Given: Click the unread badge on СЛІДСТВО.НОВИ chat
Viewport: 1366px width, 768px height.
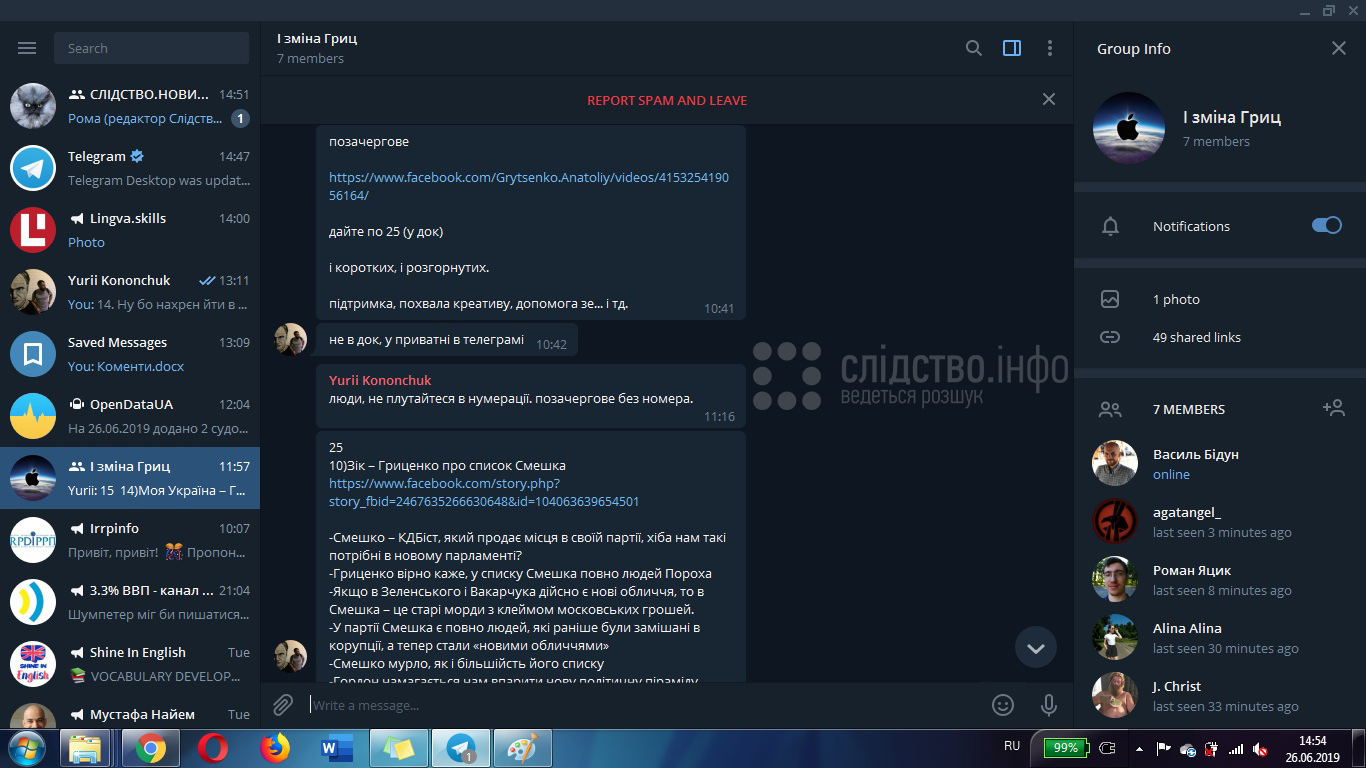Looking at the screenshot, I should point(240,118).
